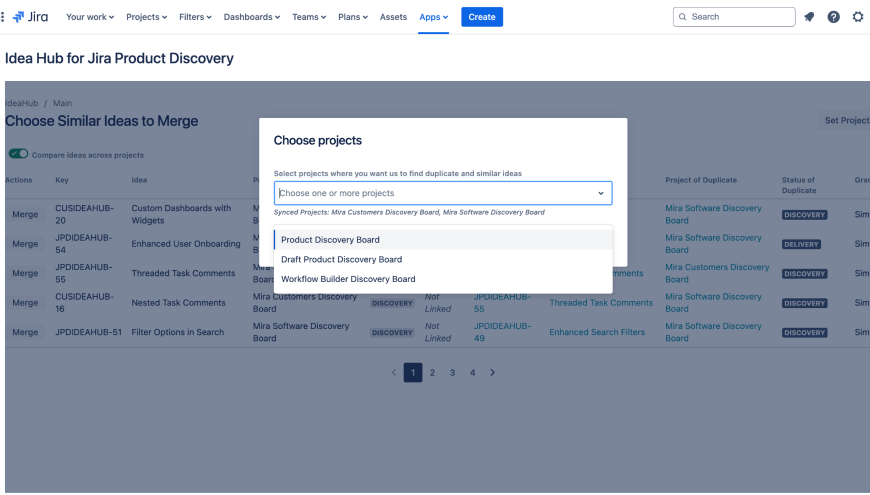Click key JPDIDEAHUB-54 cell
This screenshot has width=870, height=495.
(x=83, y=244)
